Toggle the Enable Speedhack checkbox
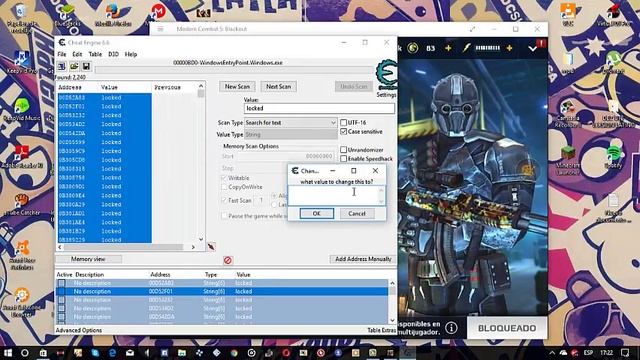The image size is (640, 360). [343, 158]
